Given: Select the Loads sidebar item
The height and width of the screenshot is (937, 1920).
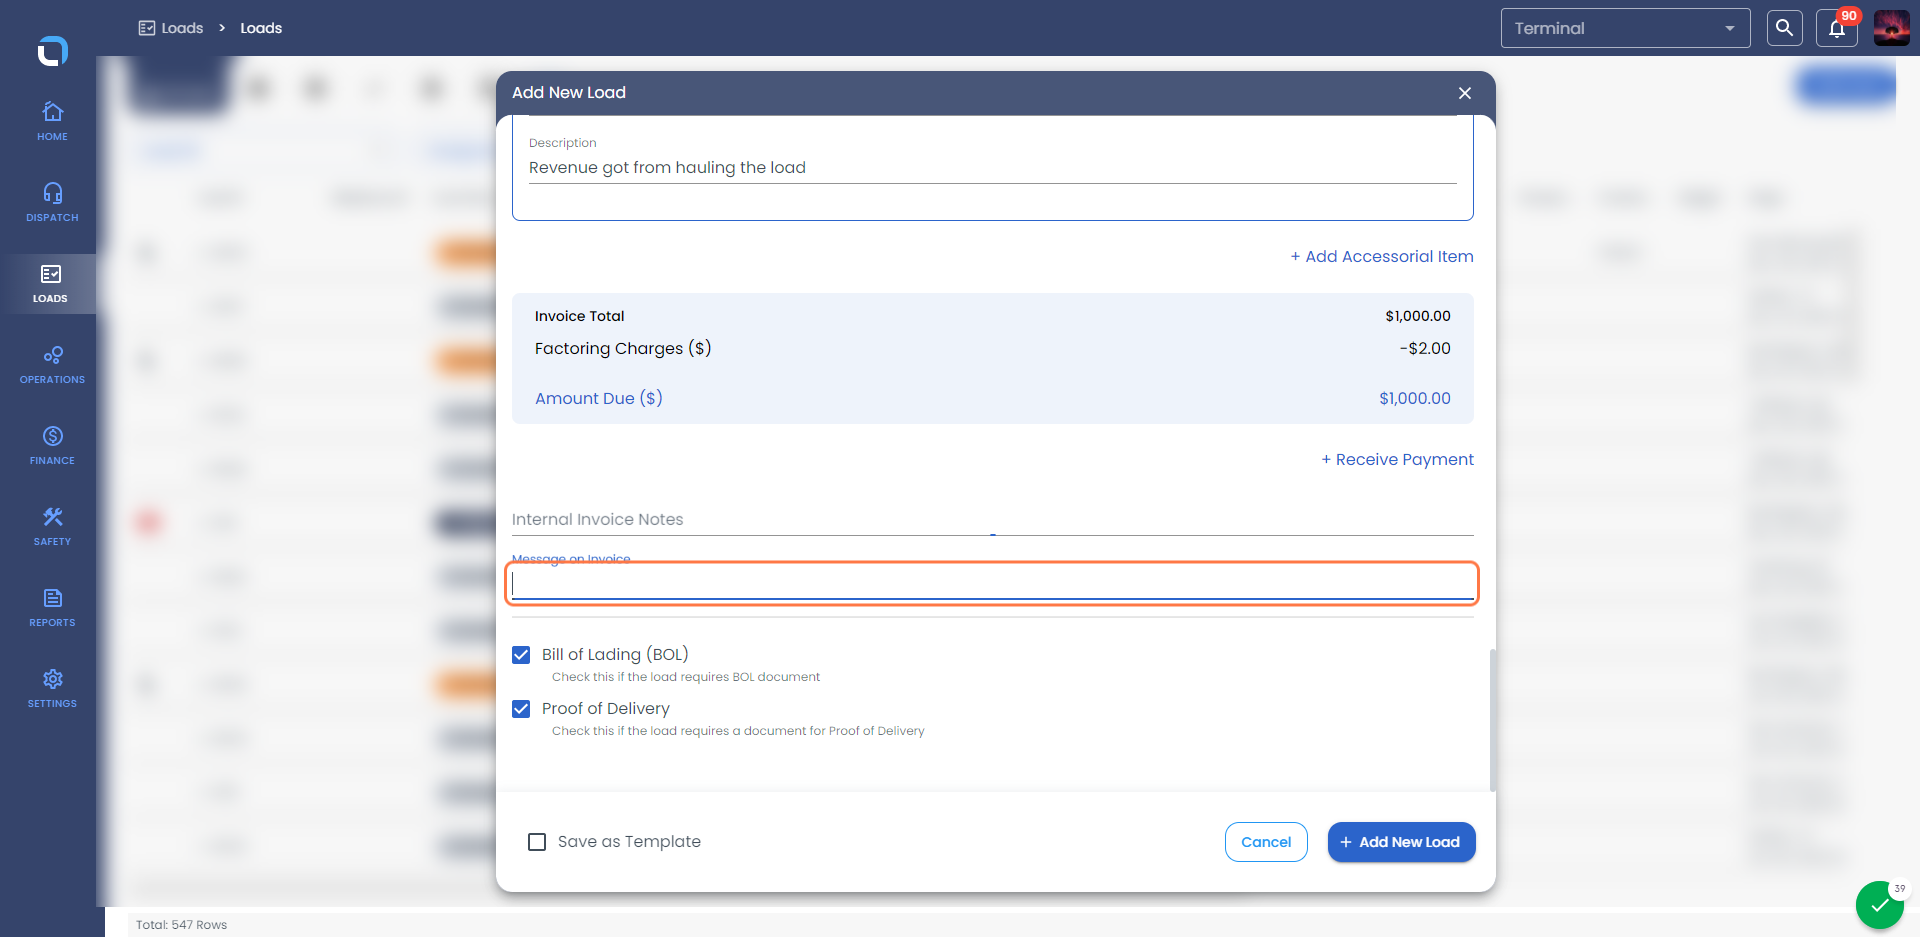Looking at the screenshot, I should coord(50,284).
